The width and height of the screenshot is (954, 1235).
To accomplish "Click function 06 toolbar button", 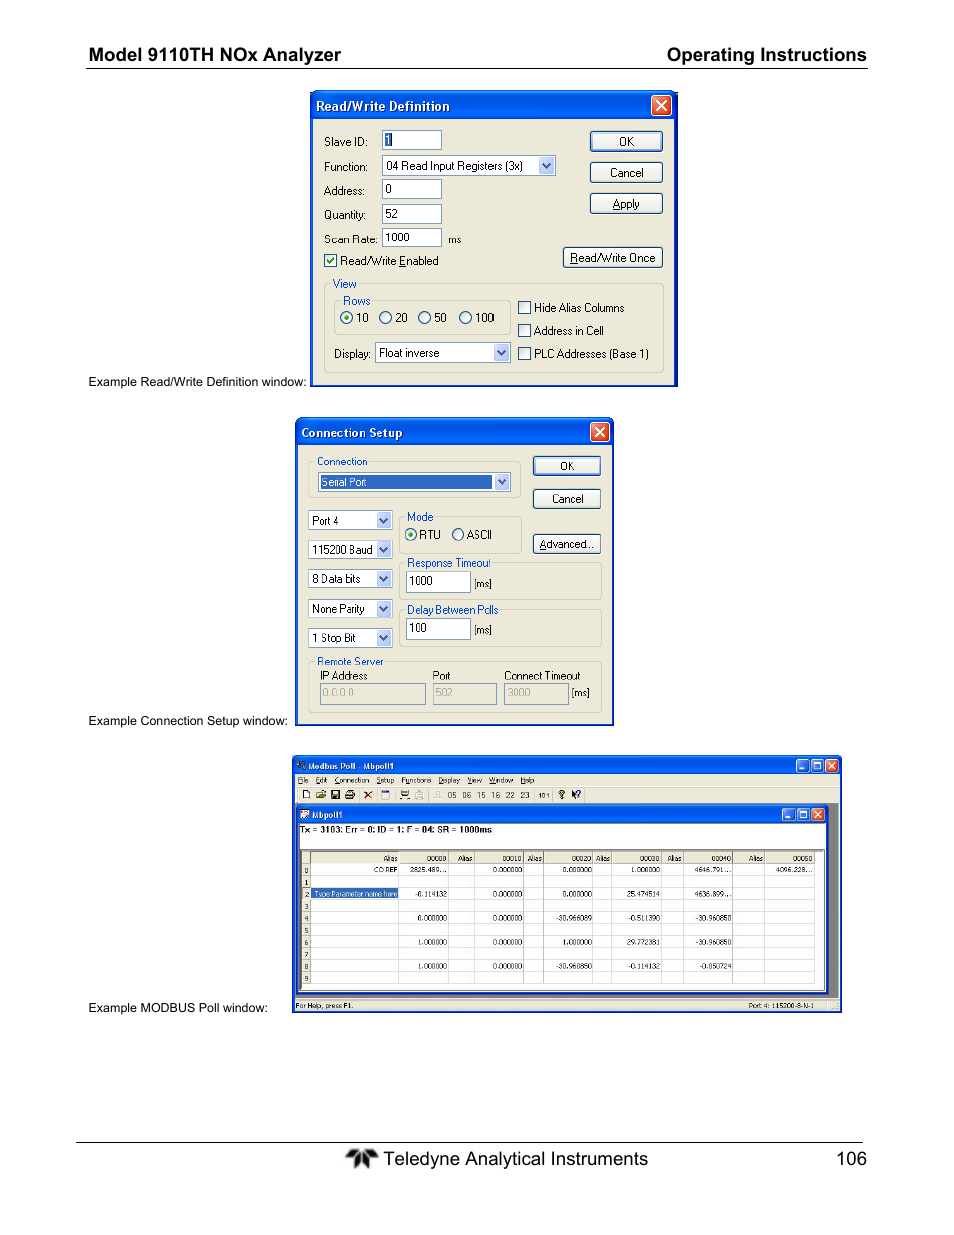I will (x=467, y=795).
